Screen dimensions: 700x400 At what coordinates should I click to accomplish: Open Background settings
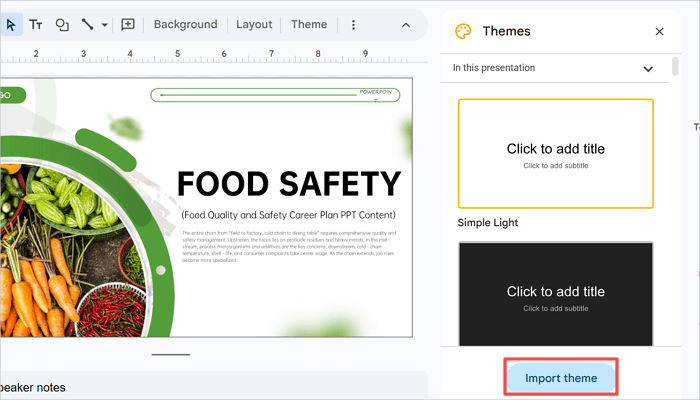[185, 25]
